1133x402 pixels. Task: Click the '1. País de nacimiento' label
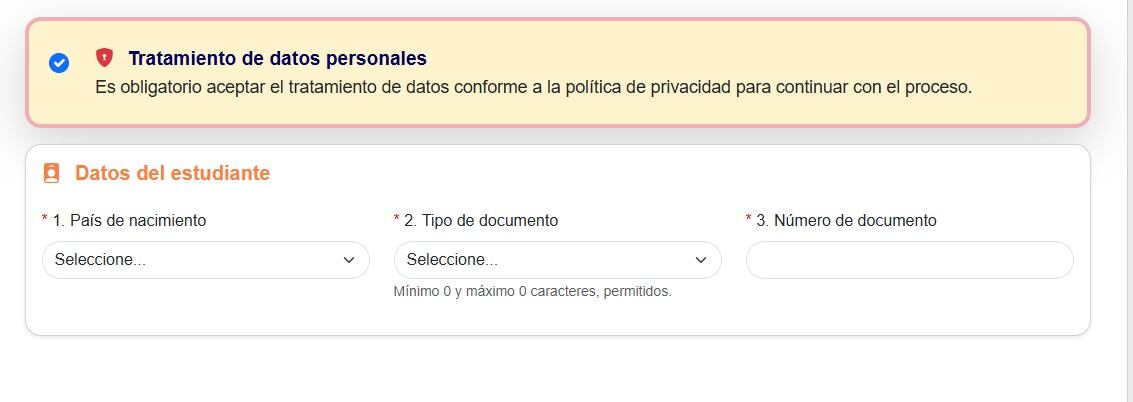pos(129,220)
